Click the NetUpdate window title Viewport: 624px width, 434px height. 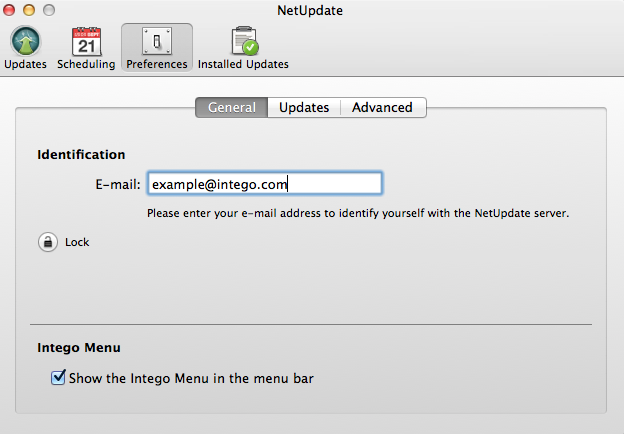[310, 10]
